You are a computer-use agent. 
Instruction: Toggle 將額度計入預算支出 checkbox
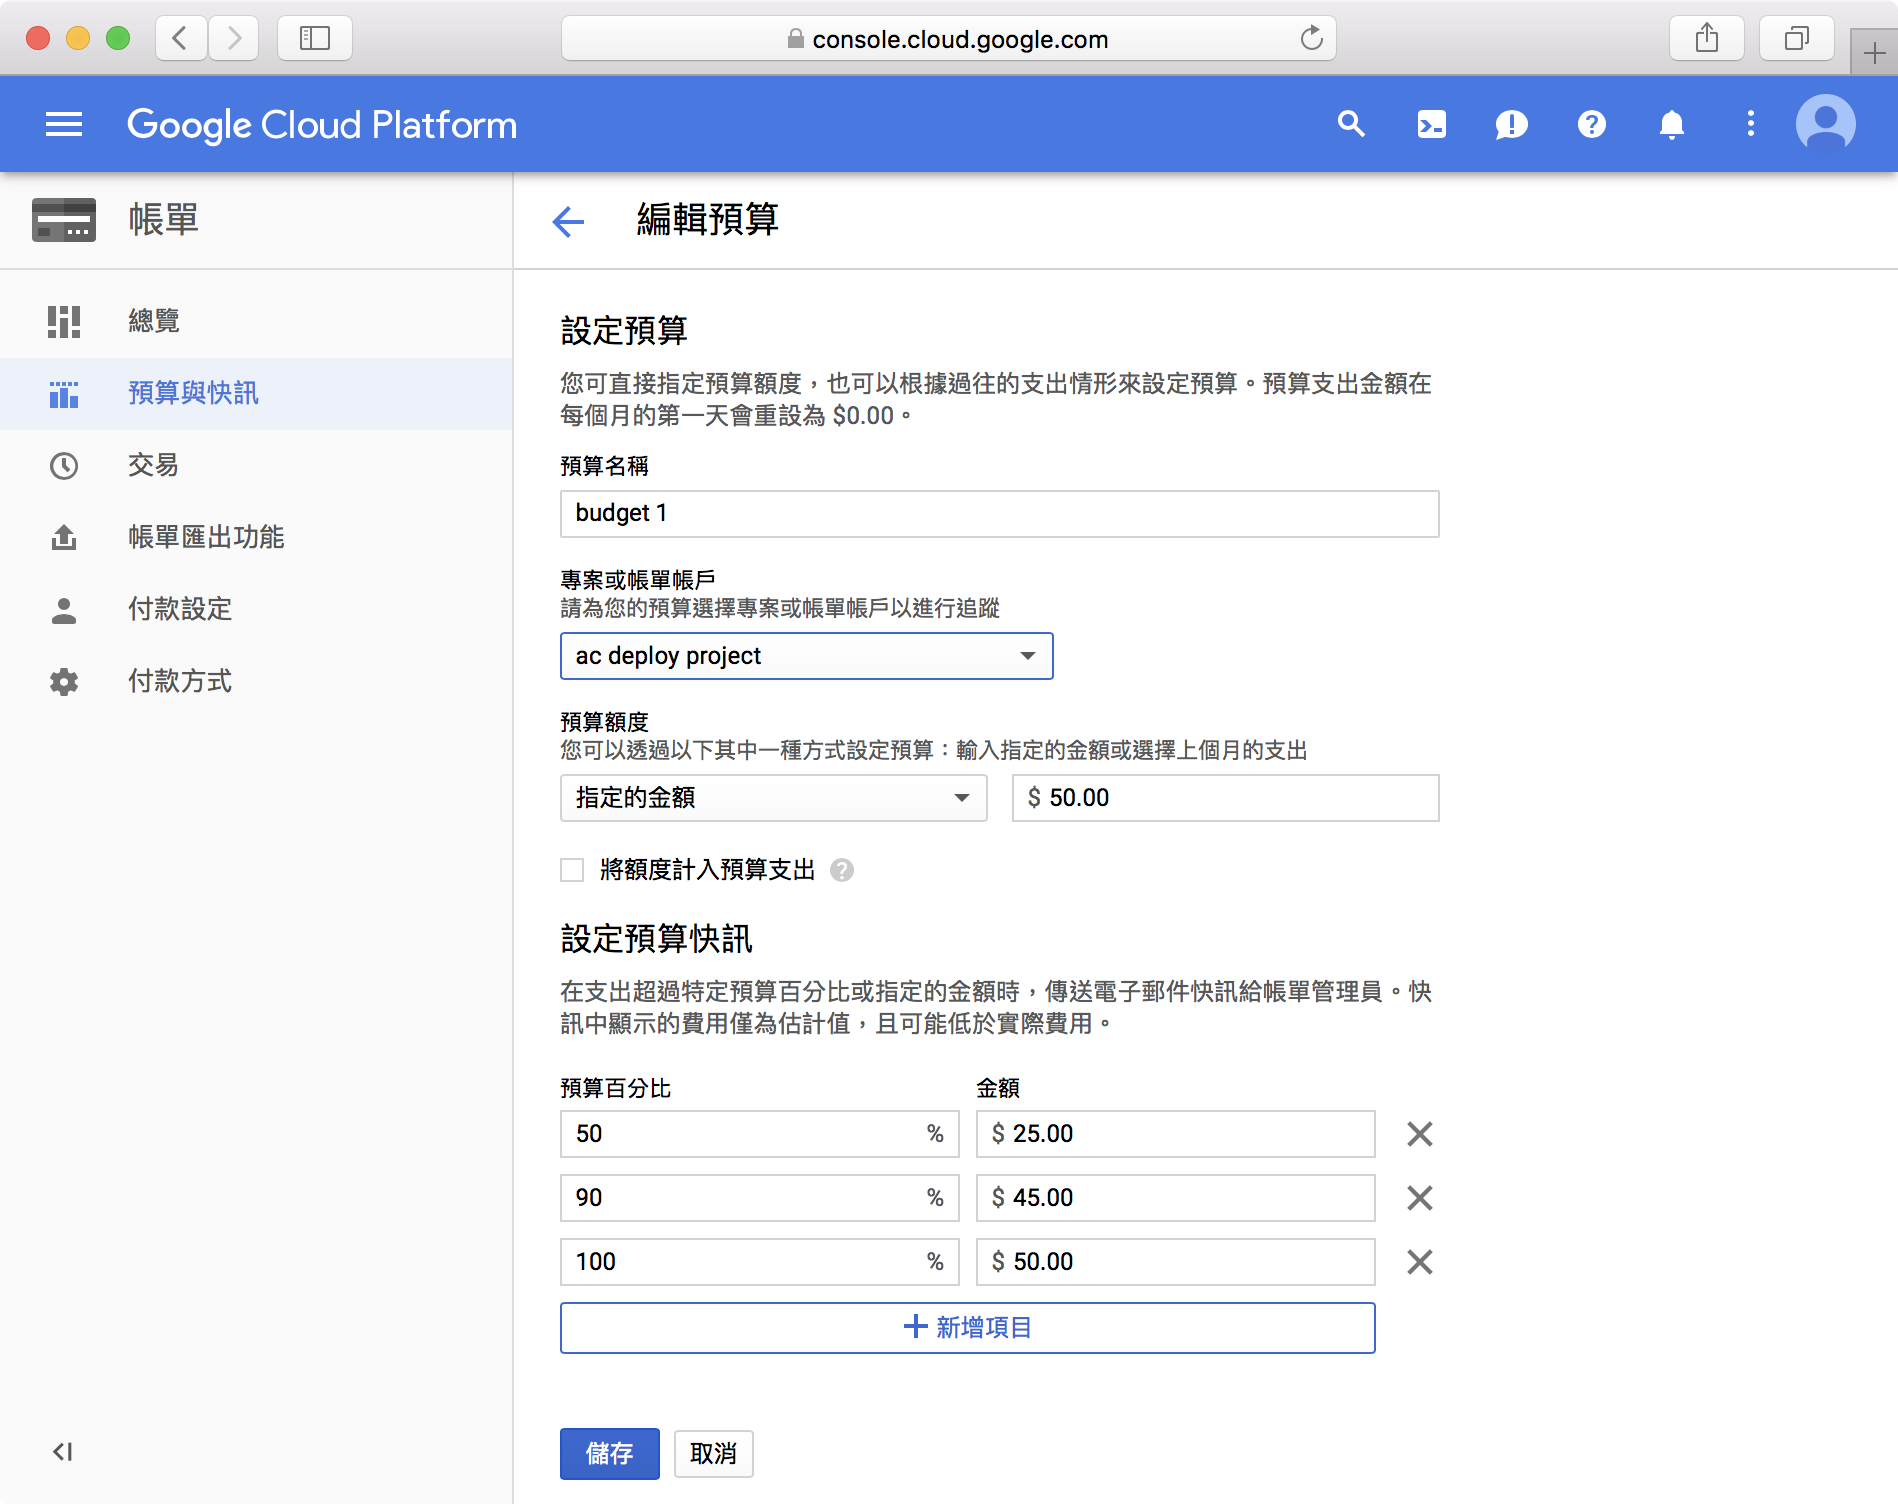point(572,870)
